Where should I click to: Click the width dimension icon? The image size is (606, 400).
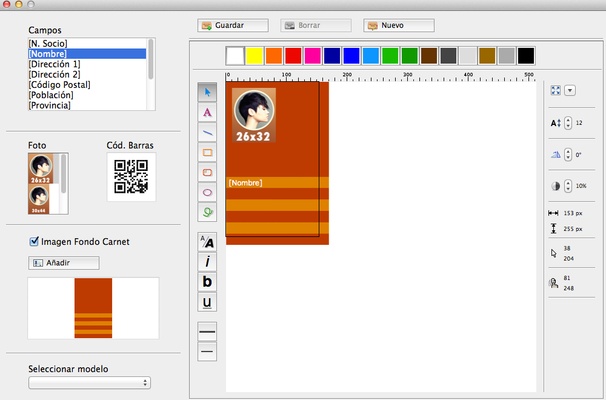pos(553,213)
